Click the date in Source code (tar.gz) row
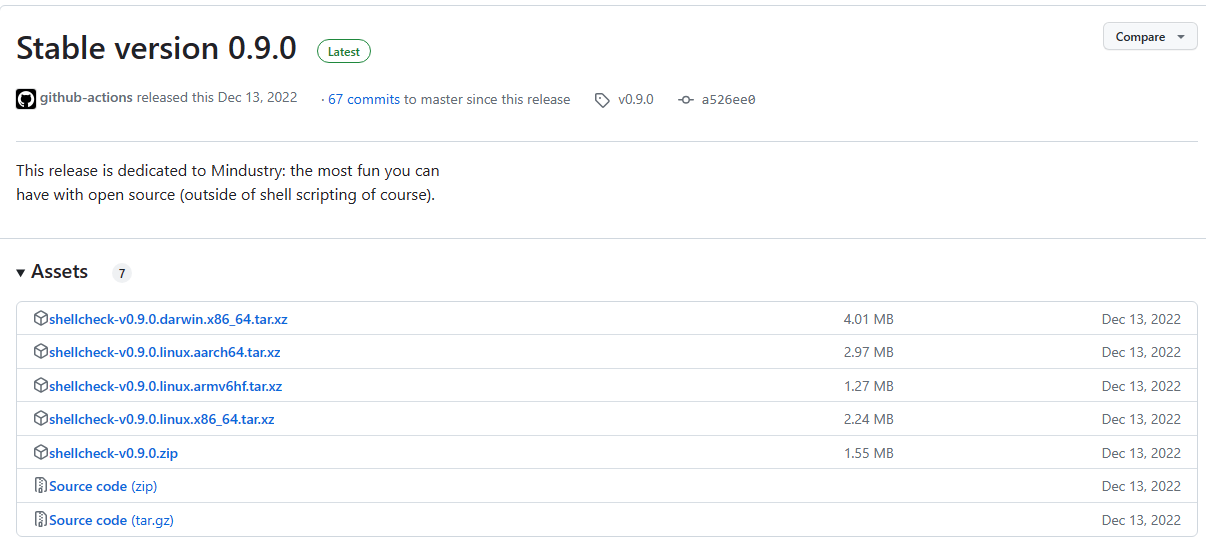Screen dimensions: 1206x547 click(x=1141, y=520)
